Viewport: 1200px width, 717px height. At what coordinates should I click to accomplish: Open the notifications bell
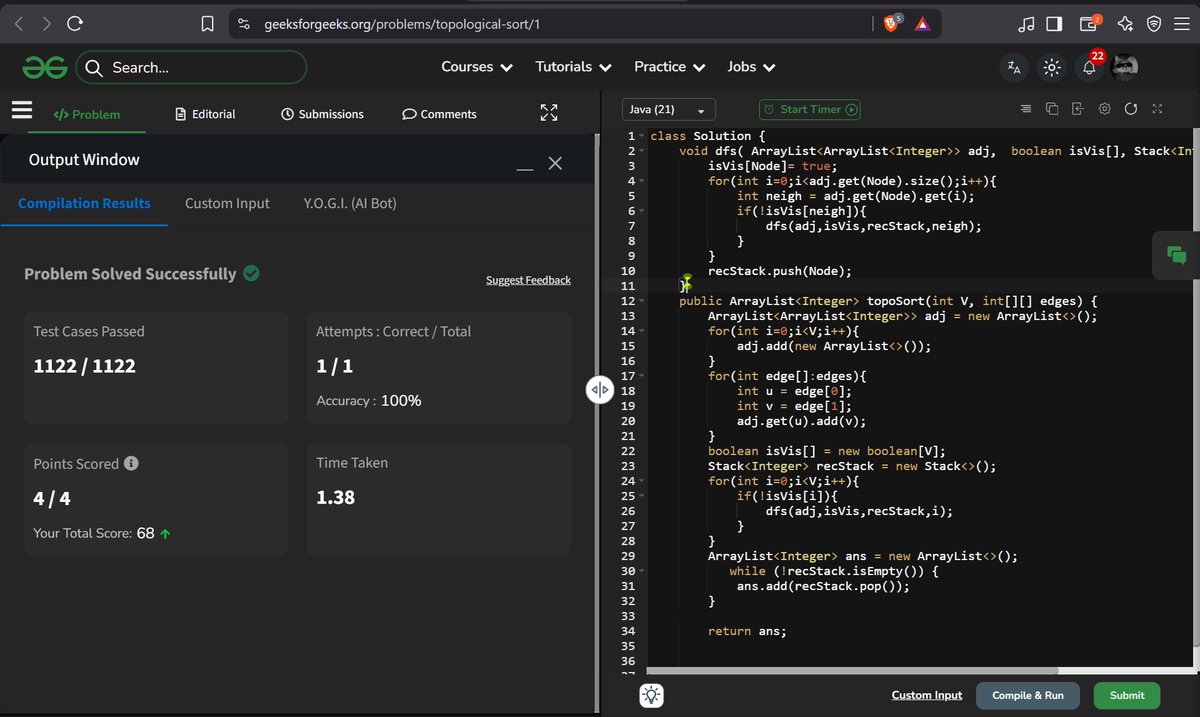click(1089, 68)
